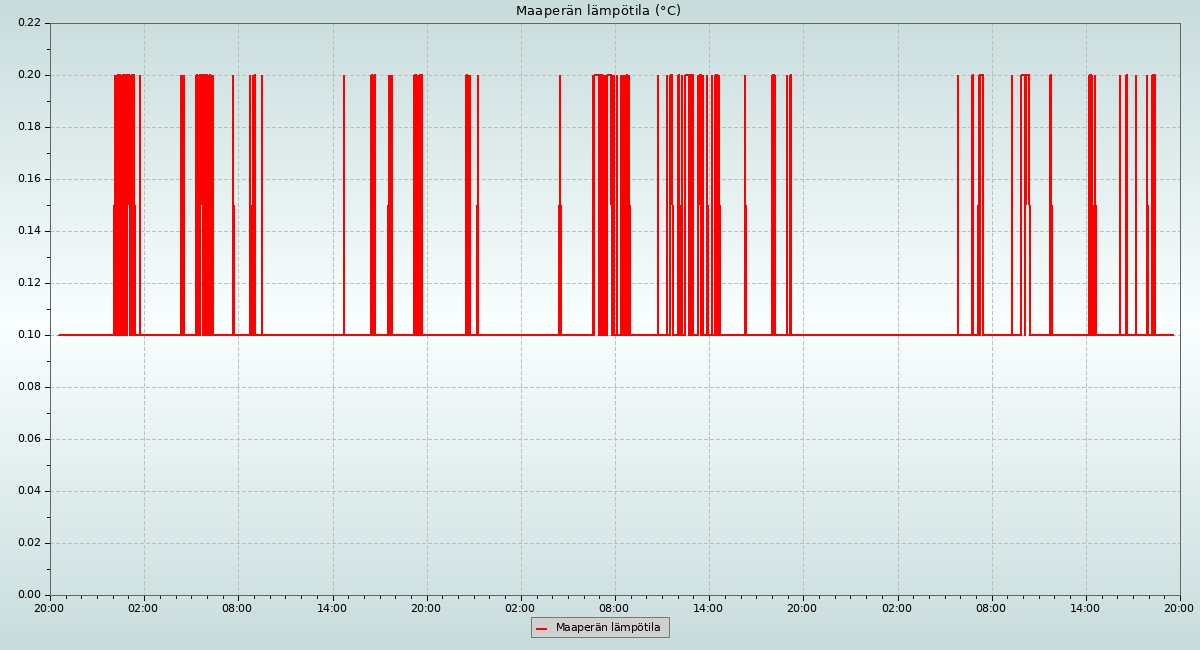Click the red line swatch in legend
This screenshot has width=1200, height=650.
541,628
